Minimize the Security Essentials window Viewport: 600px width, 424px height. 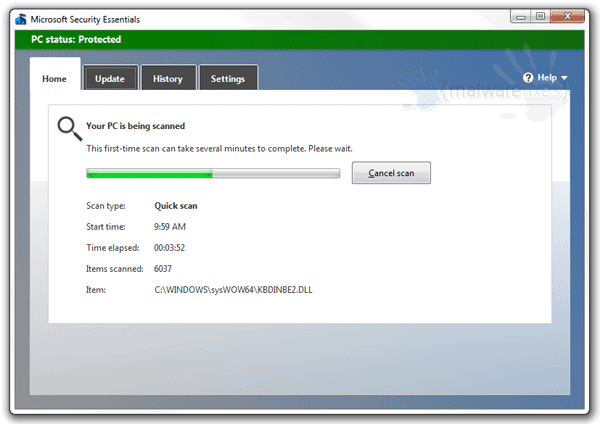(520, 16)
